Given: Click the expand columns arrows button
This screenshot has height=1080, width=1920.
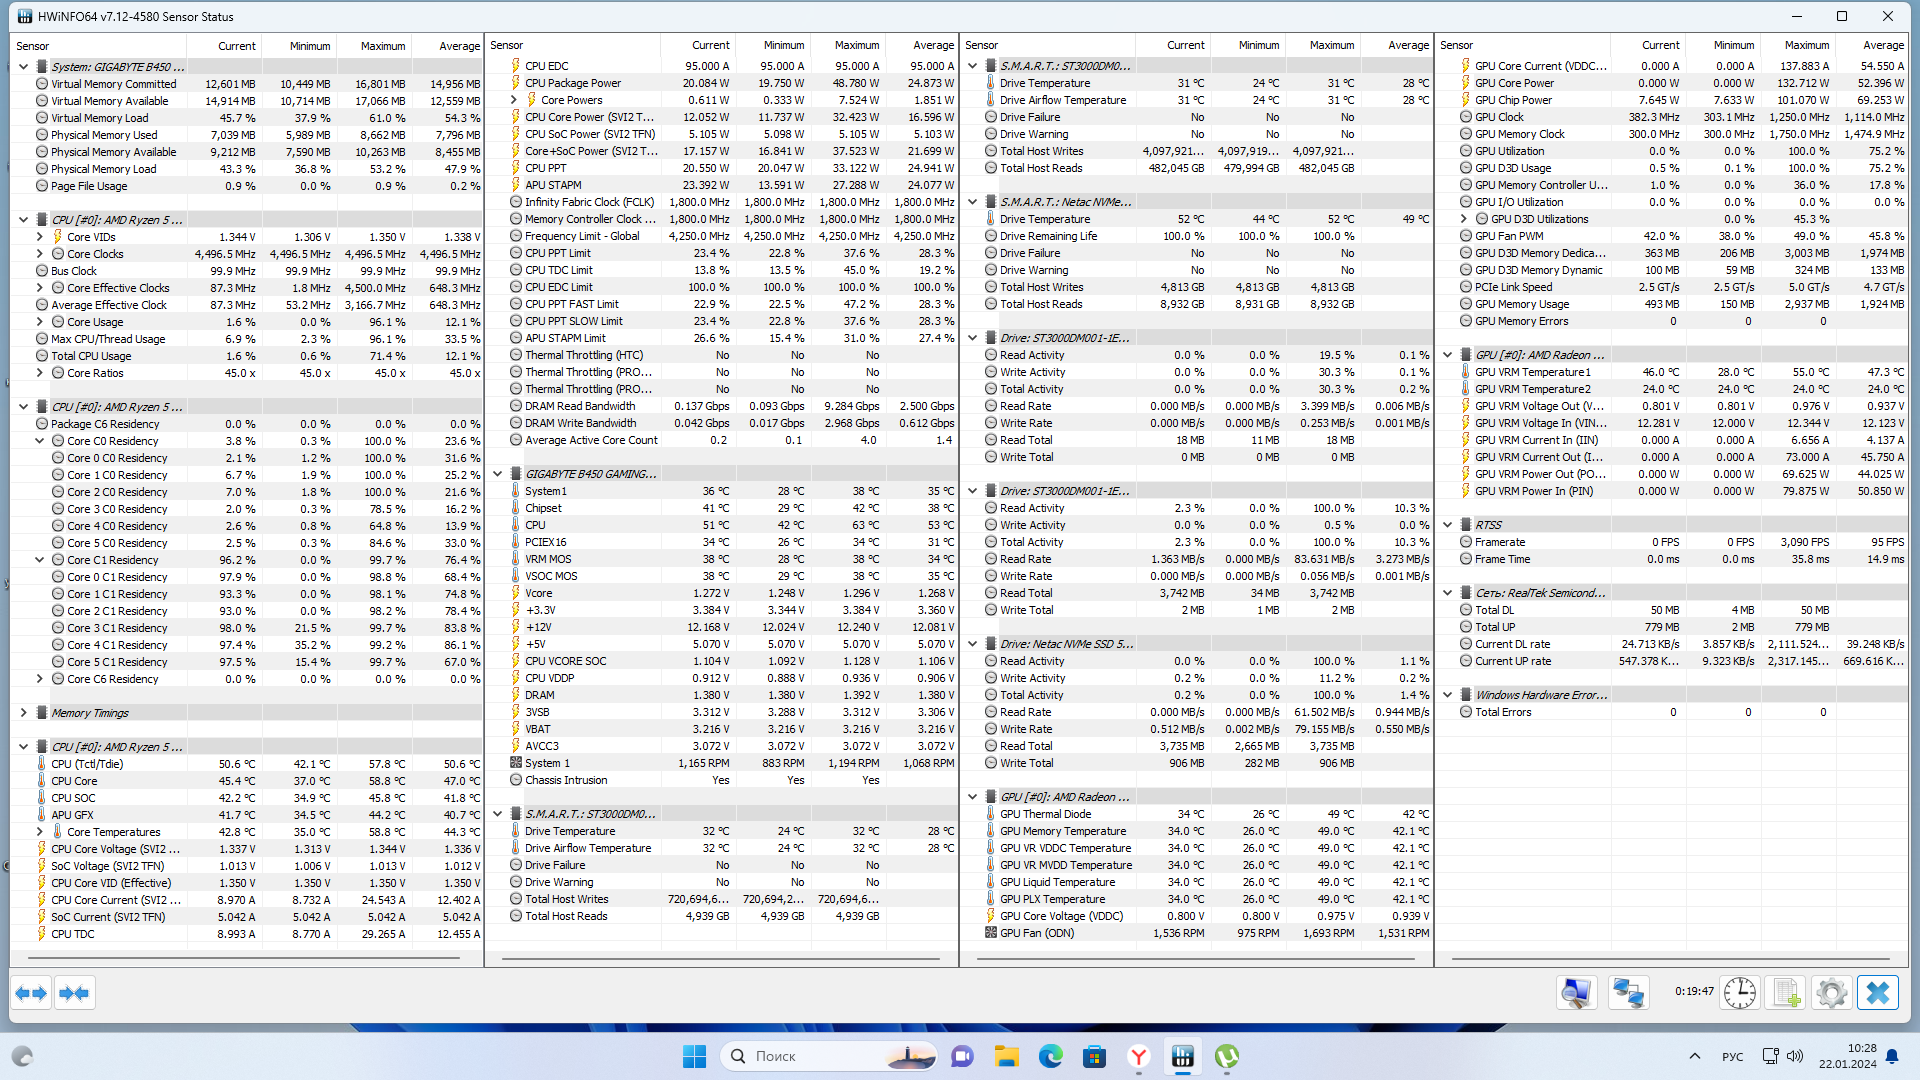Looking at the screenshot, I should click(32, 993).
